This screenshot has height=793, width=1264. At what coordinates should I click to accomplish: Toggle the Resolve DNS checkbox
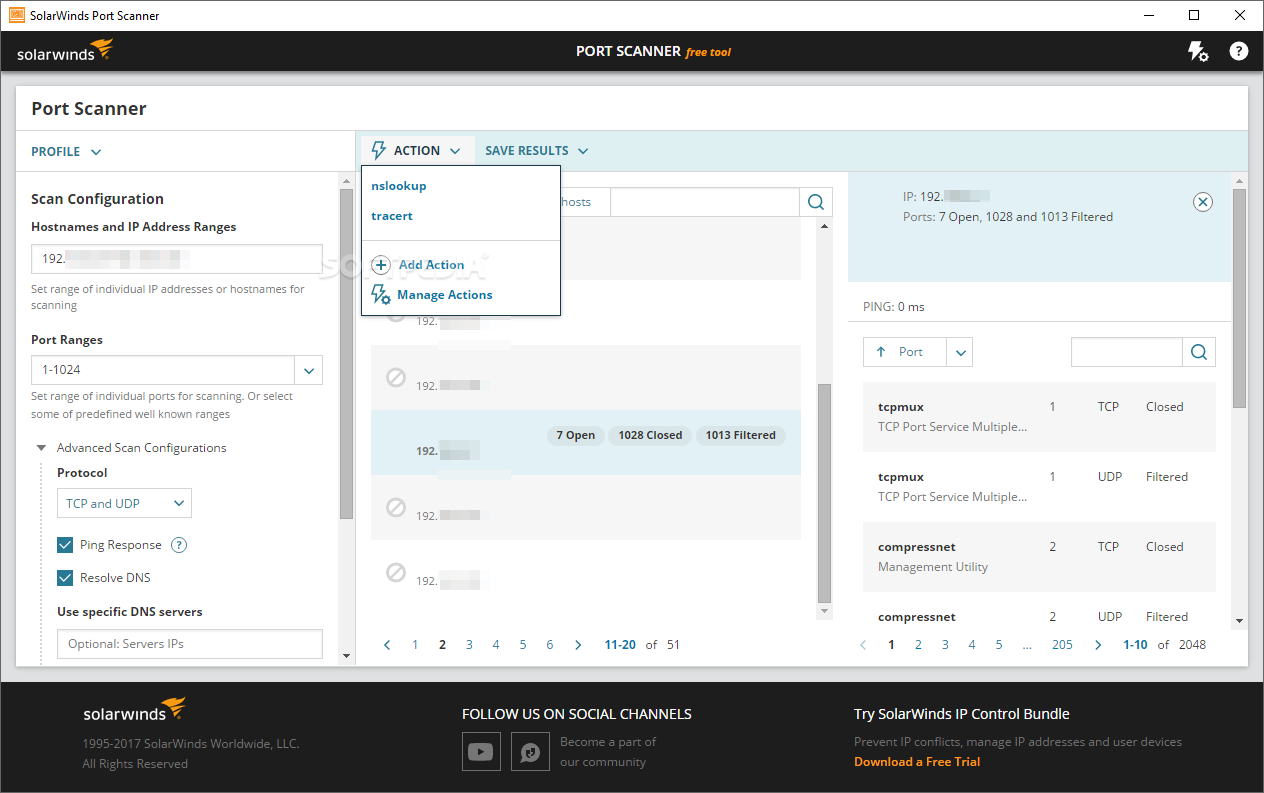pos(65,578)
